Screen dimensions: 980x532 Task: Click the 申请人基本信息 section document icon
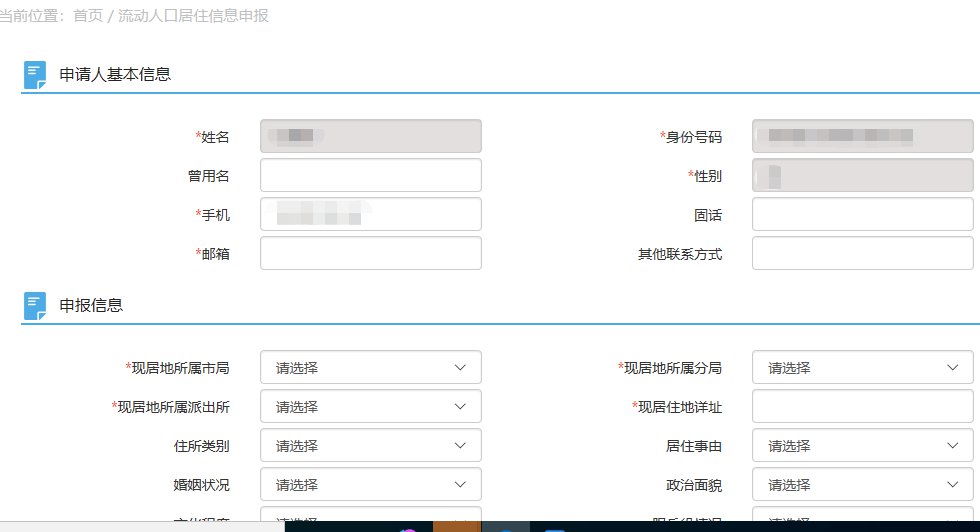(x=35, y=75)
